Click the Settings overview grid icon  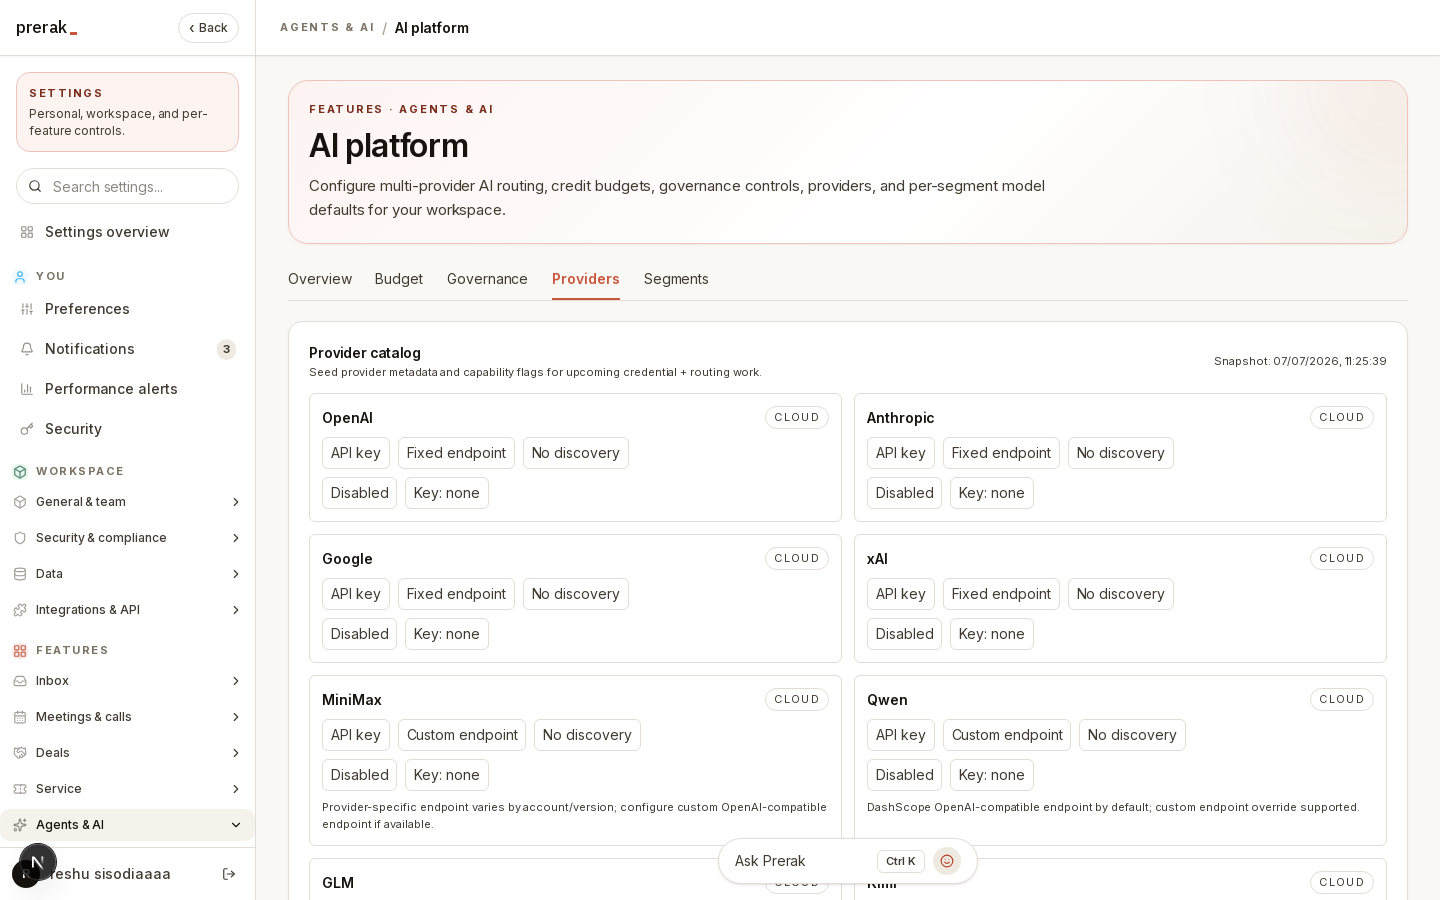click(x=27, y=232)
